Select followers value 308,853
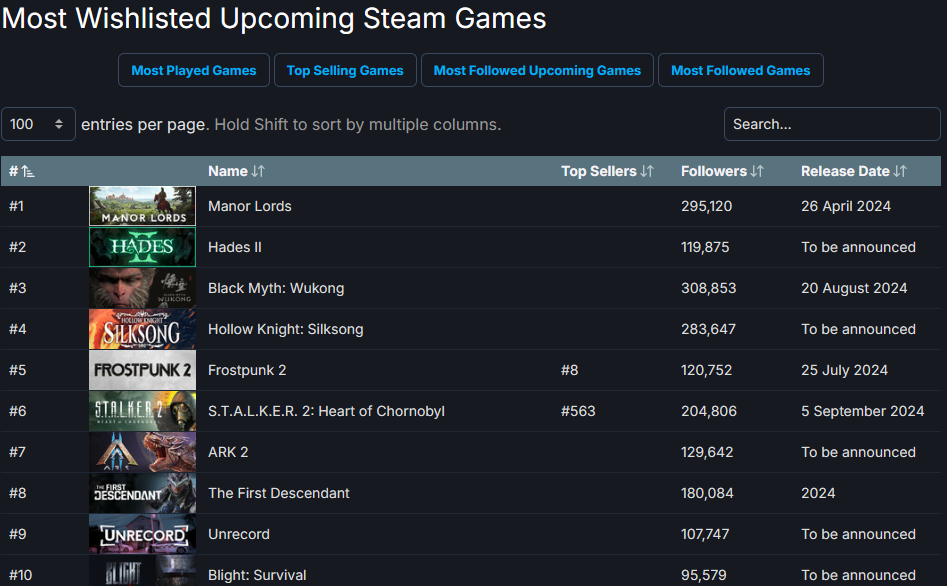This screenshot has width=947, height=586. pos(708,289)
